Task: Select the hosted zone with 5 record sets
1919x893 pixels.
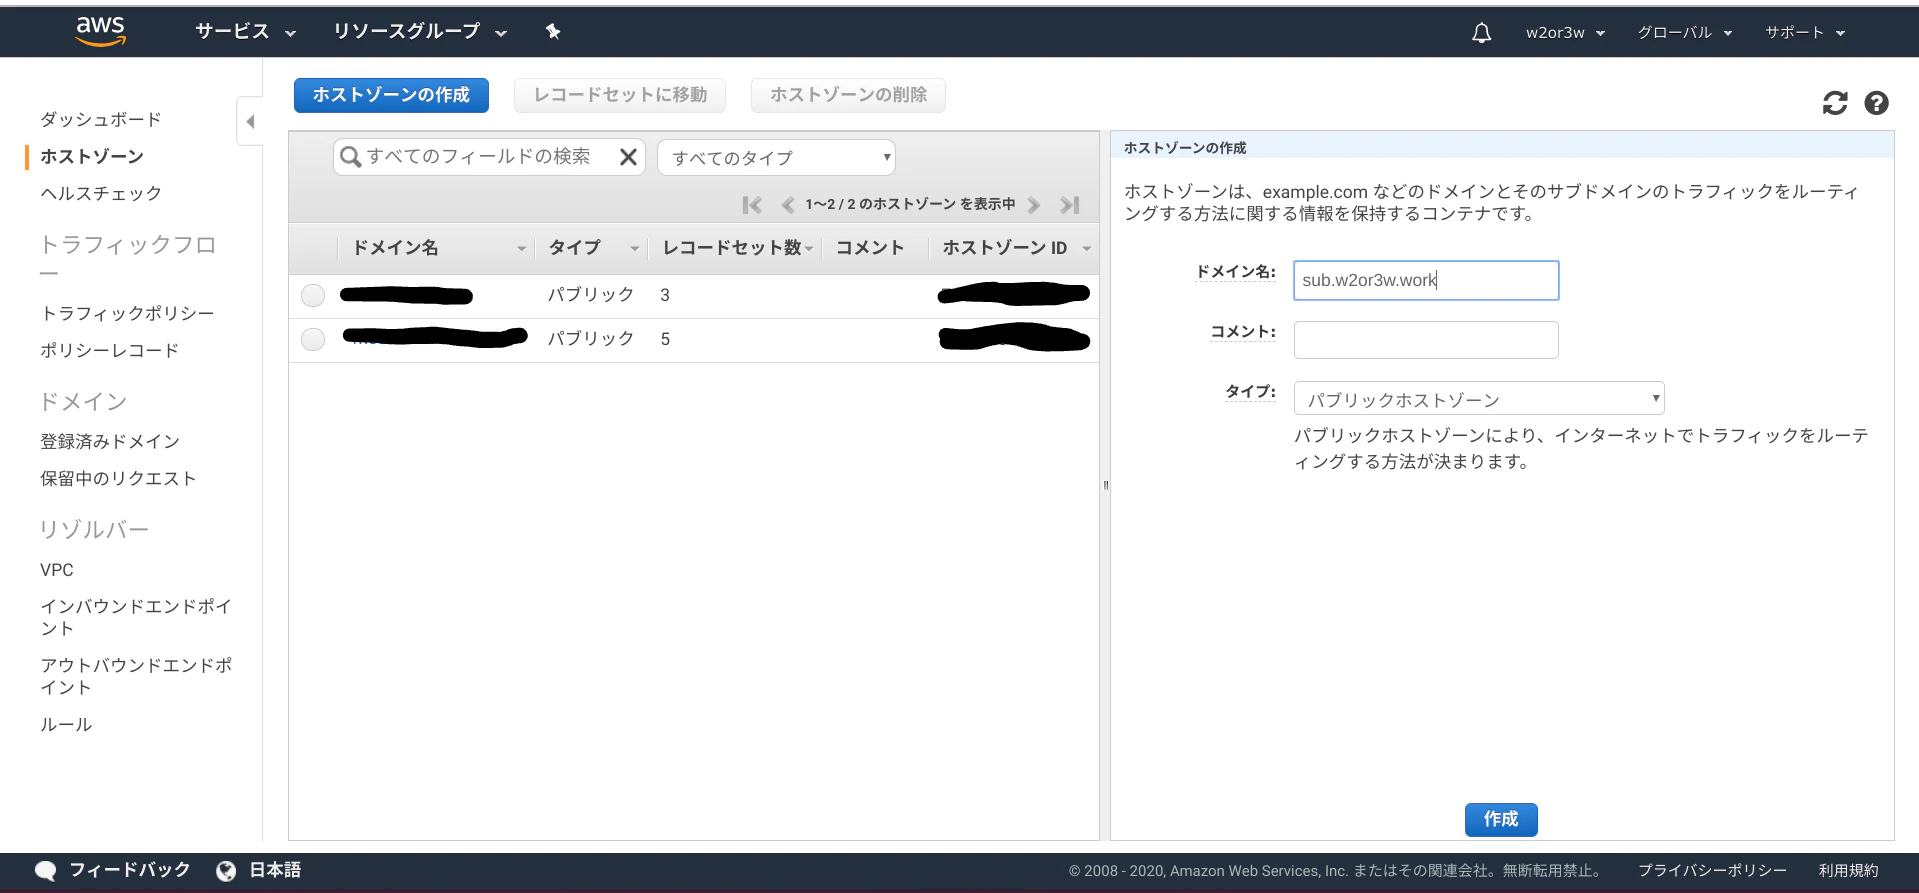Action: (313, 339)
